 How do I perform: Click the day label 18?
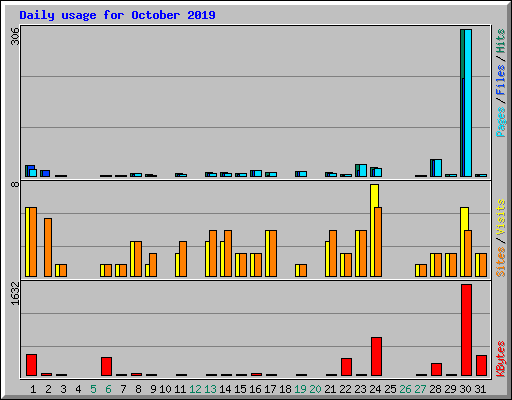(285, 389)
